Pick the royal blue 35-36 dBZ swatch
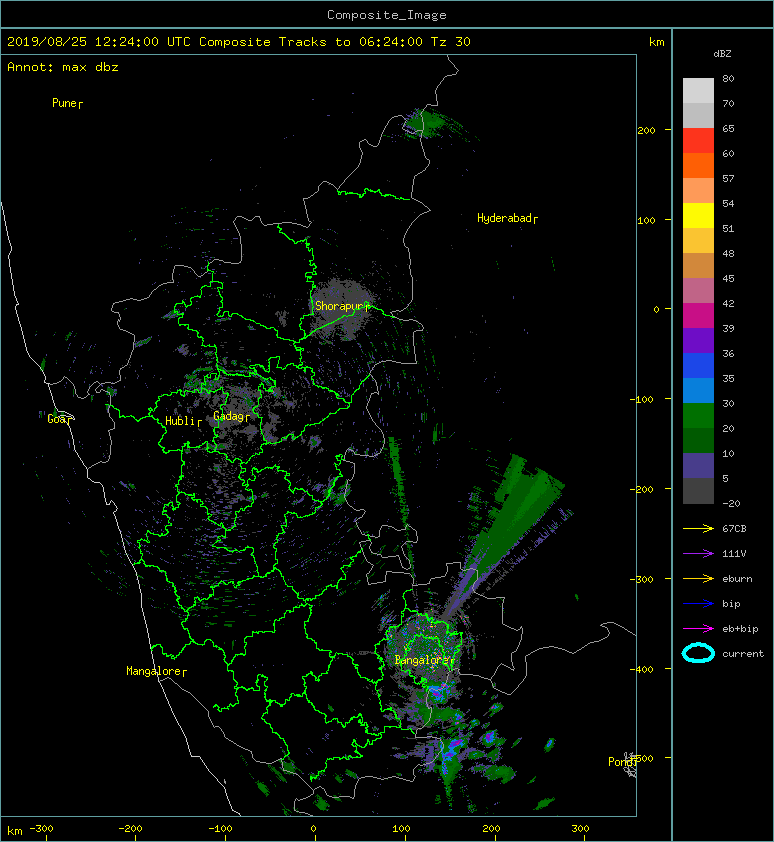The image size is (774, 842). point(698,366)
